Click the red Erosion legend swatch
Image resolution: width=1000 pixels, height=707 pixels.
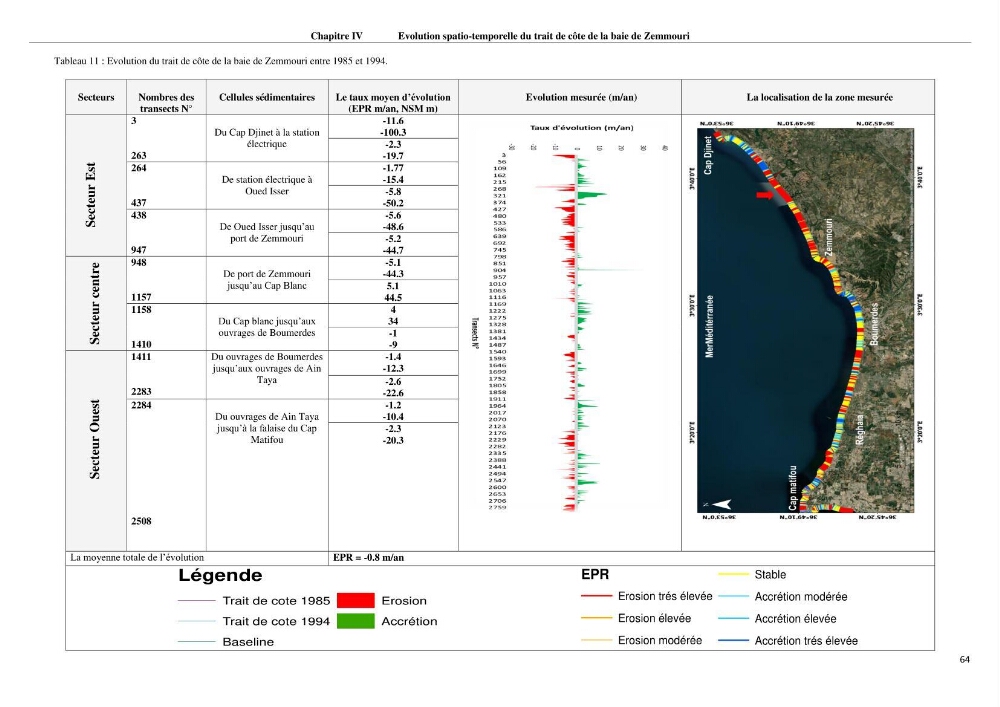355,601
